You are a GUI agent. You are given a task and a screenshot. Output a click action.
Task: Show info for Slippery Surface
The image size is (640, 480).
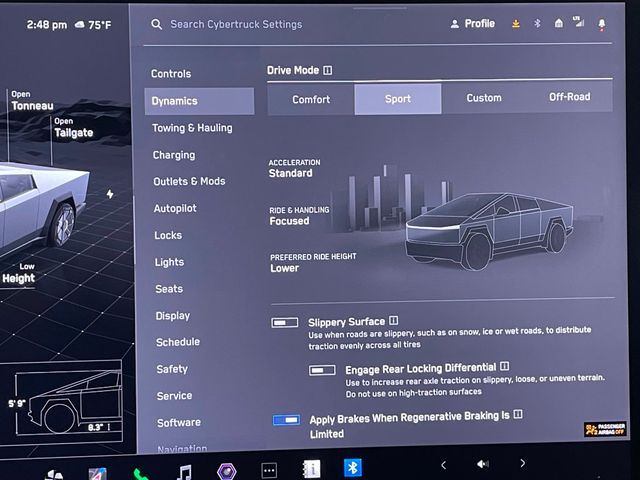tap(393, 320)
